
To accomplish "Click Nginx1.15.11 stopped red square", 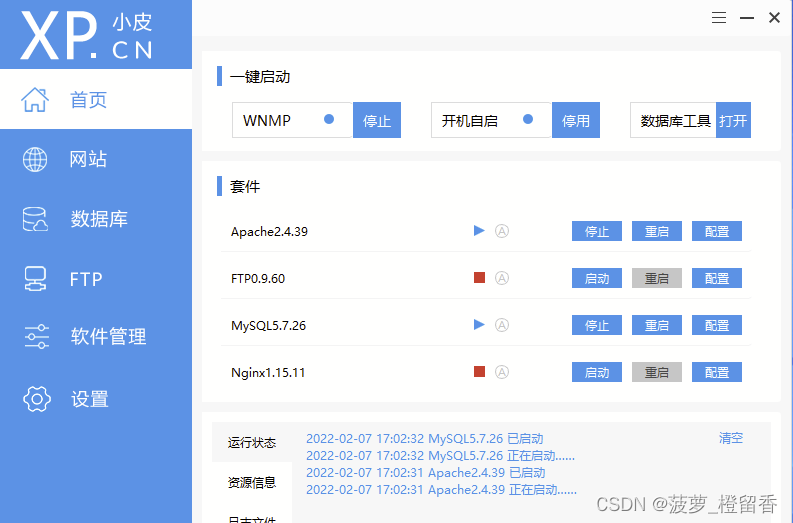I will pos(479,372).
